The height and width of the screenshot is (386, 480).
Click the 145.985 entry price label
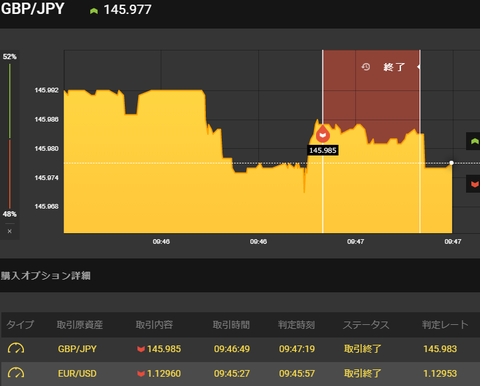(x=323, y=150)
